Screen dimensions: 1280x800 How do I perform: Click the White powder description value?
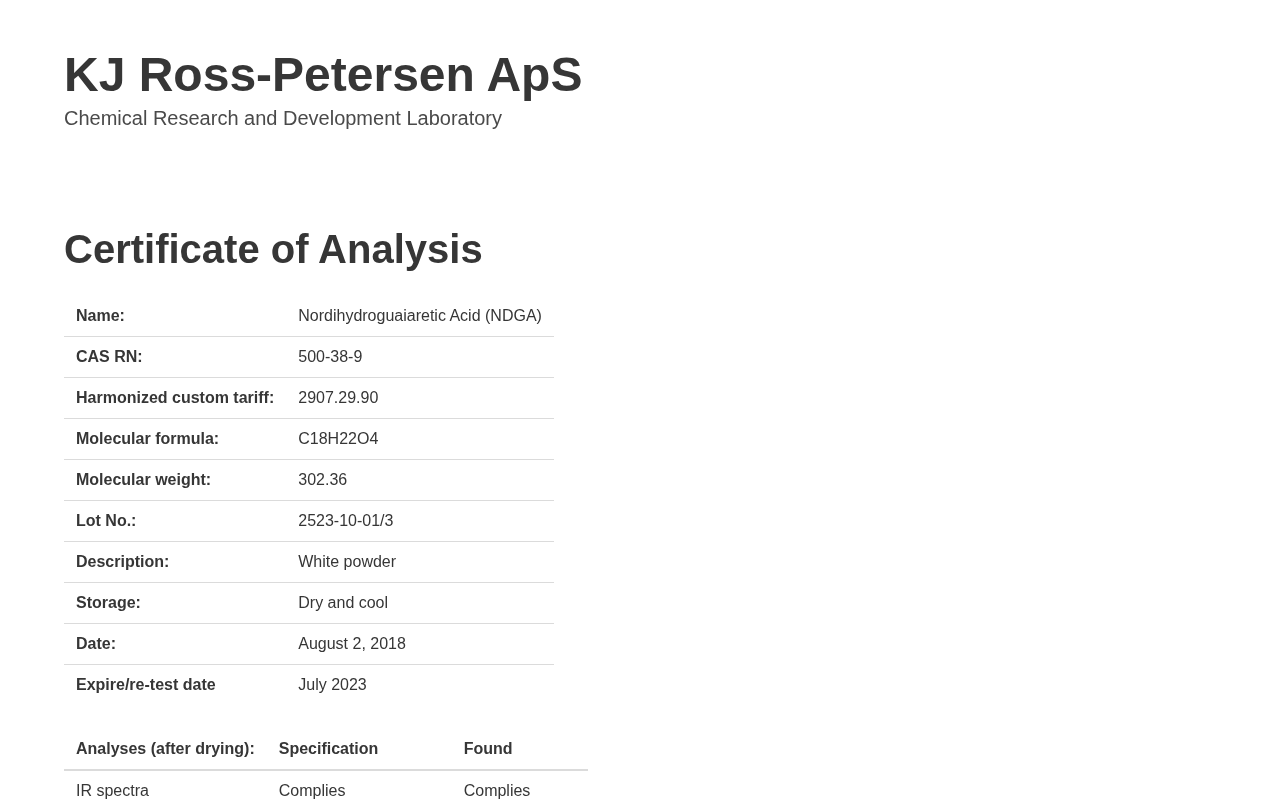click(347, 562)
